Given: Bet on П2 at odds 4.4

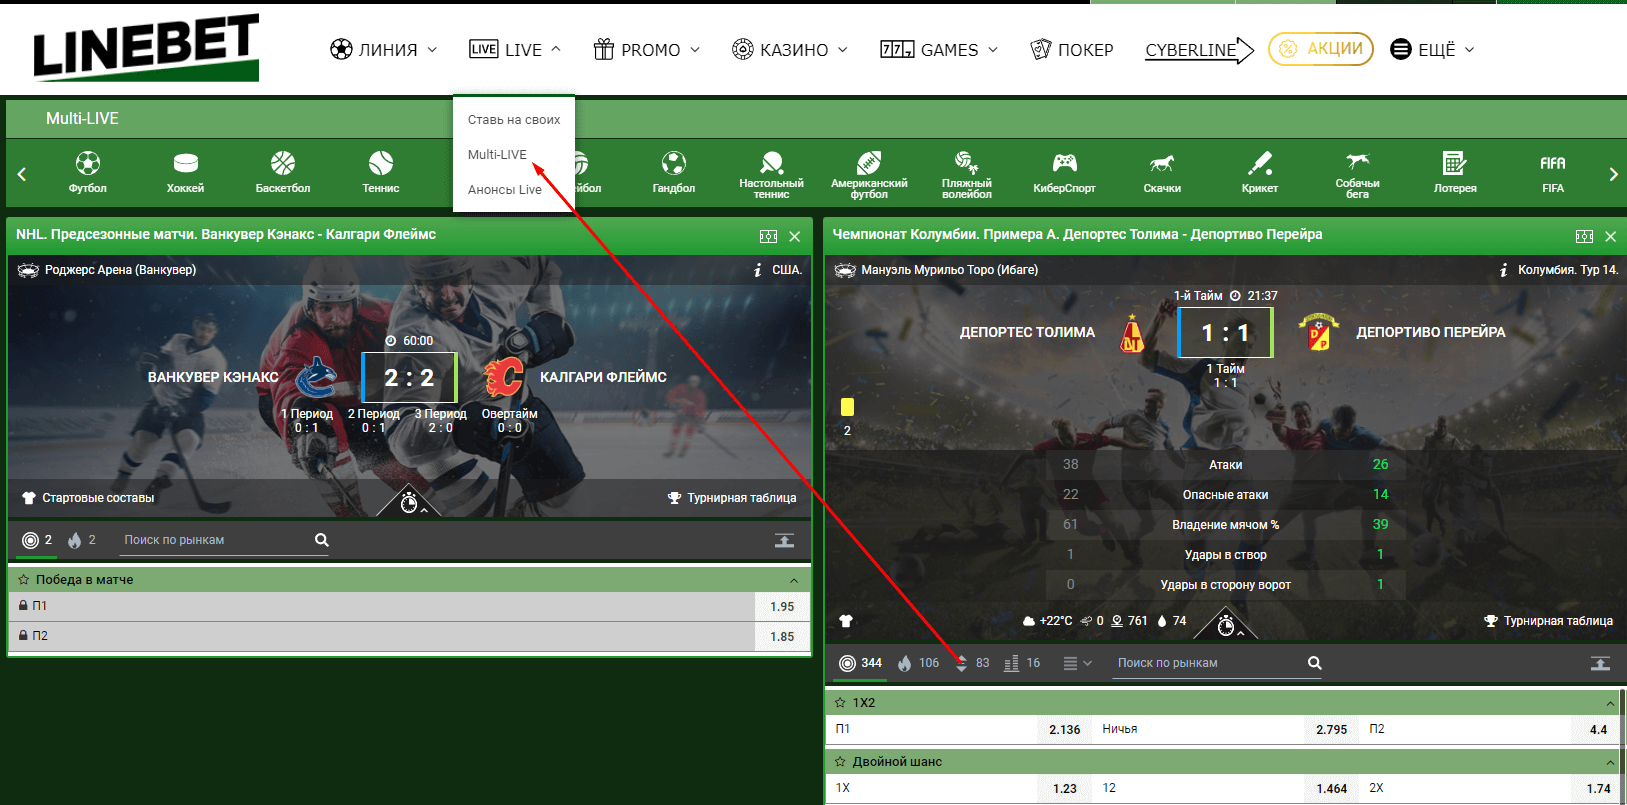Looking at the screenshot, I should click(1493, 729).
